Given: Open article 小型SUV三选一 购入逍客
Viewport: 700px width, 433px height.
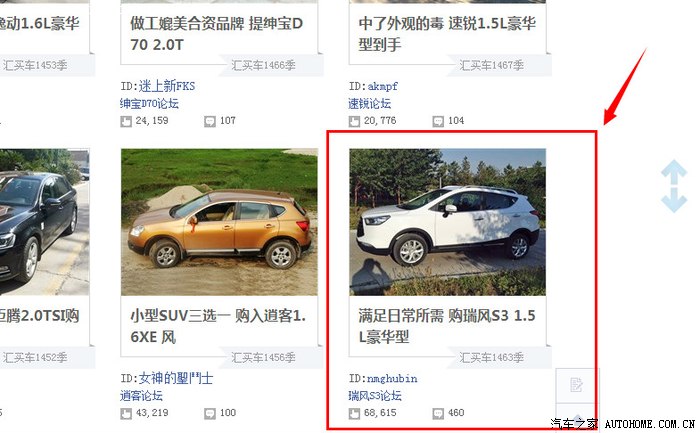Looking at the screenshot, I should point(218,326).
